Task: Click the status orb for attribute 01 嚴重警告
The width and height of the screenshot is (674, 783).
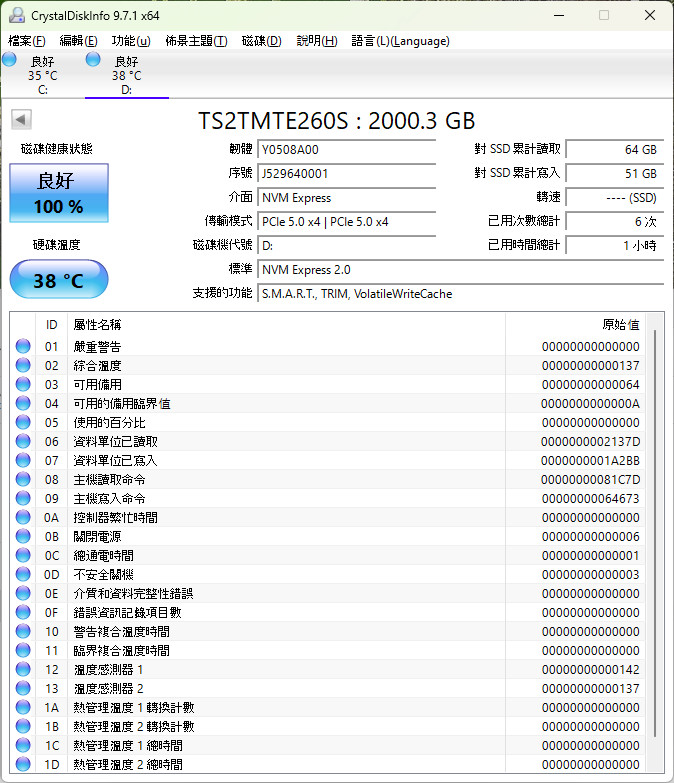Action: (23, 346)
